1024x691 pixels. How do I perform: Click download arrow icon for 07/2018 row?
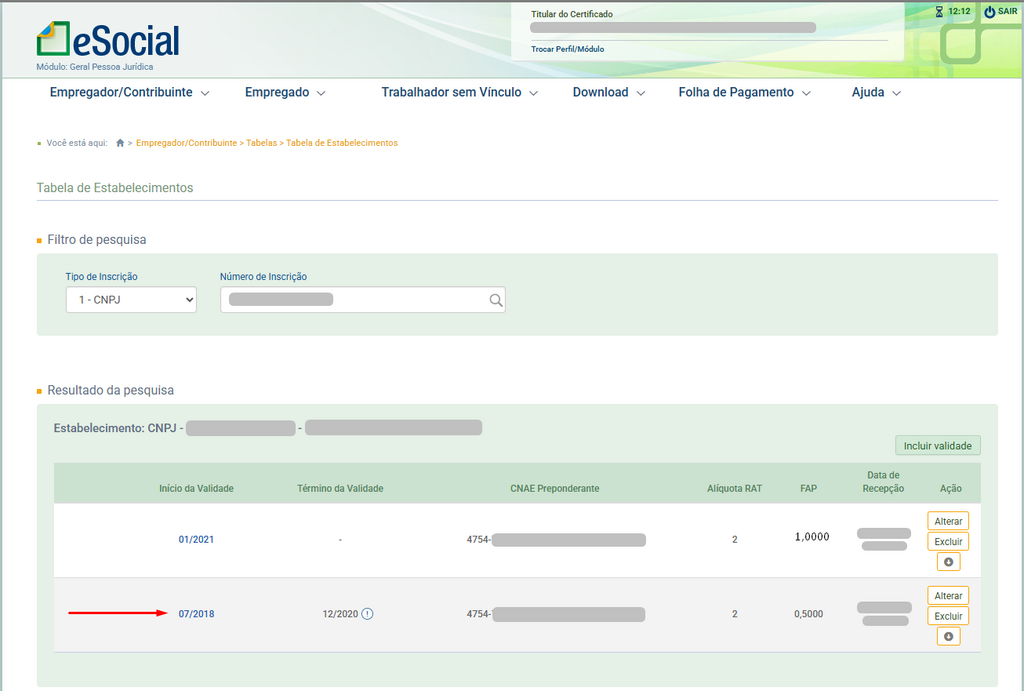pyautogui.click(x=948, y=637)
